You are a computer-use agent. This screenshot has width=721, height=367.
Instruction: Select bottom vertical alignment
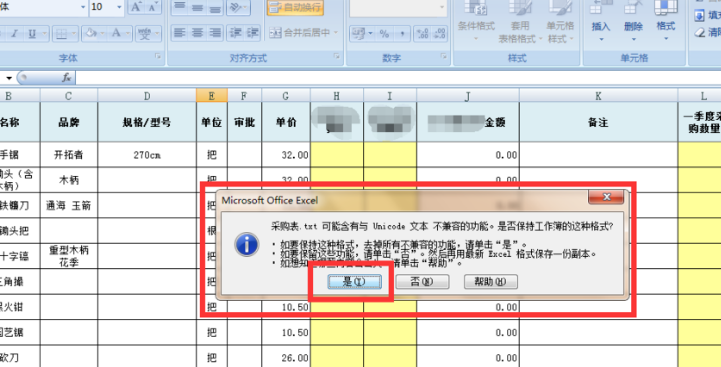[x=215, y=7]
